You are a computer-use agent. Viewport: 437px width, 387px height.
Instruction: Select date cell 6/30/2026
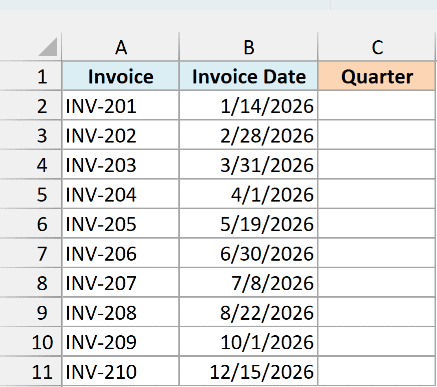(249, 253)
